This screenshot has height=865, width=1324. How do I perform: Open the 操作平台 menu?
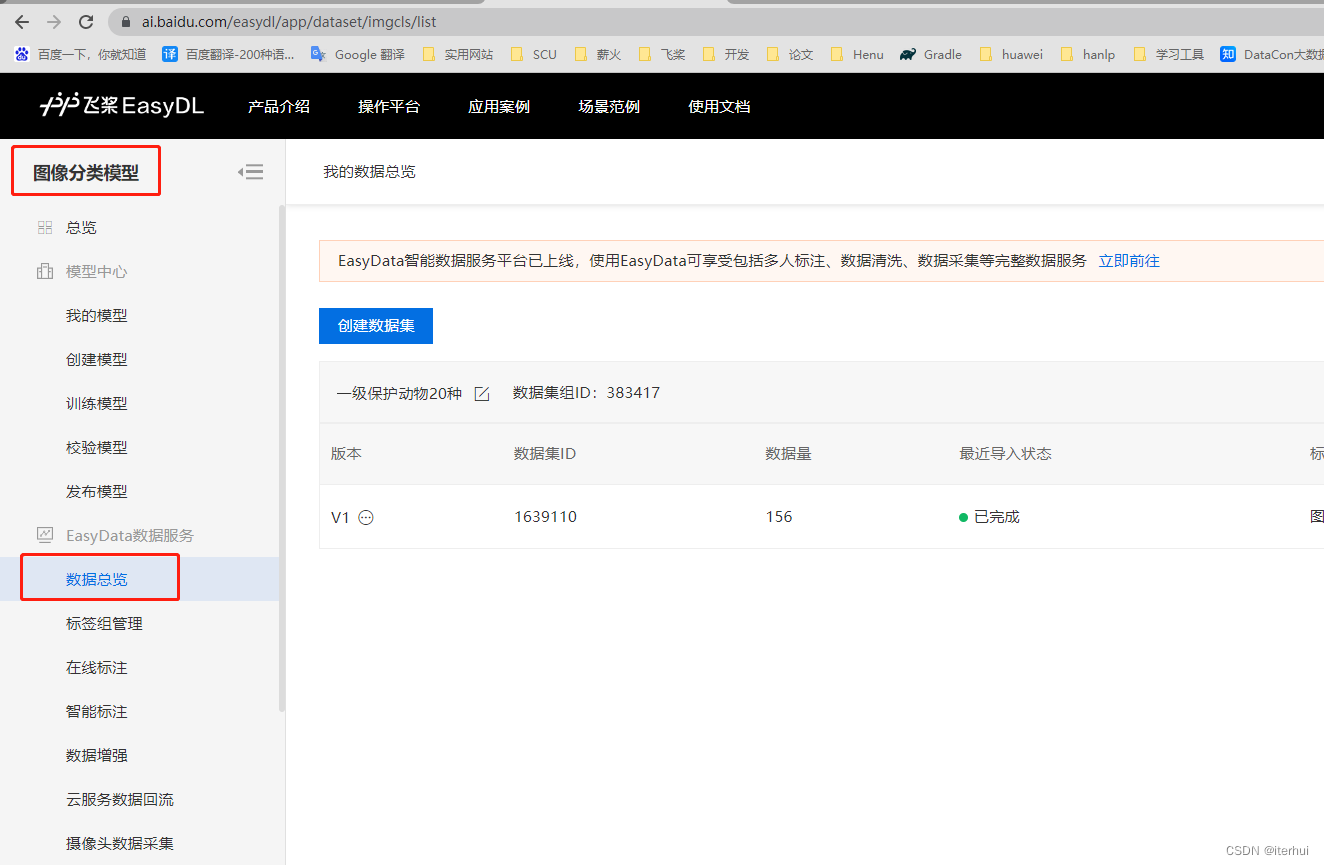click(x=389, y=106)
